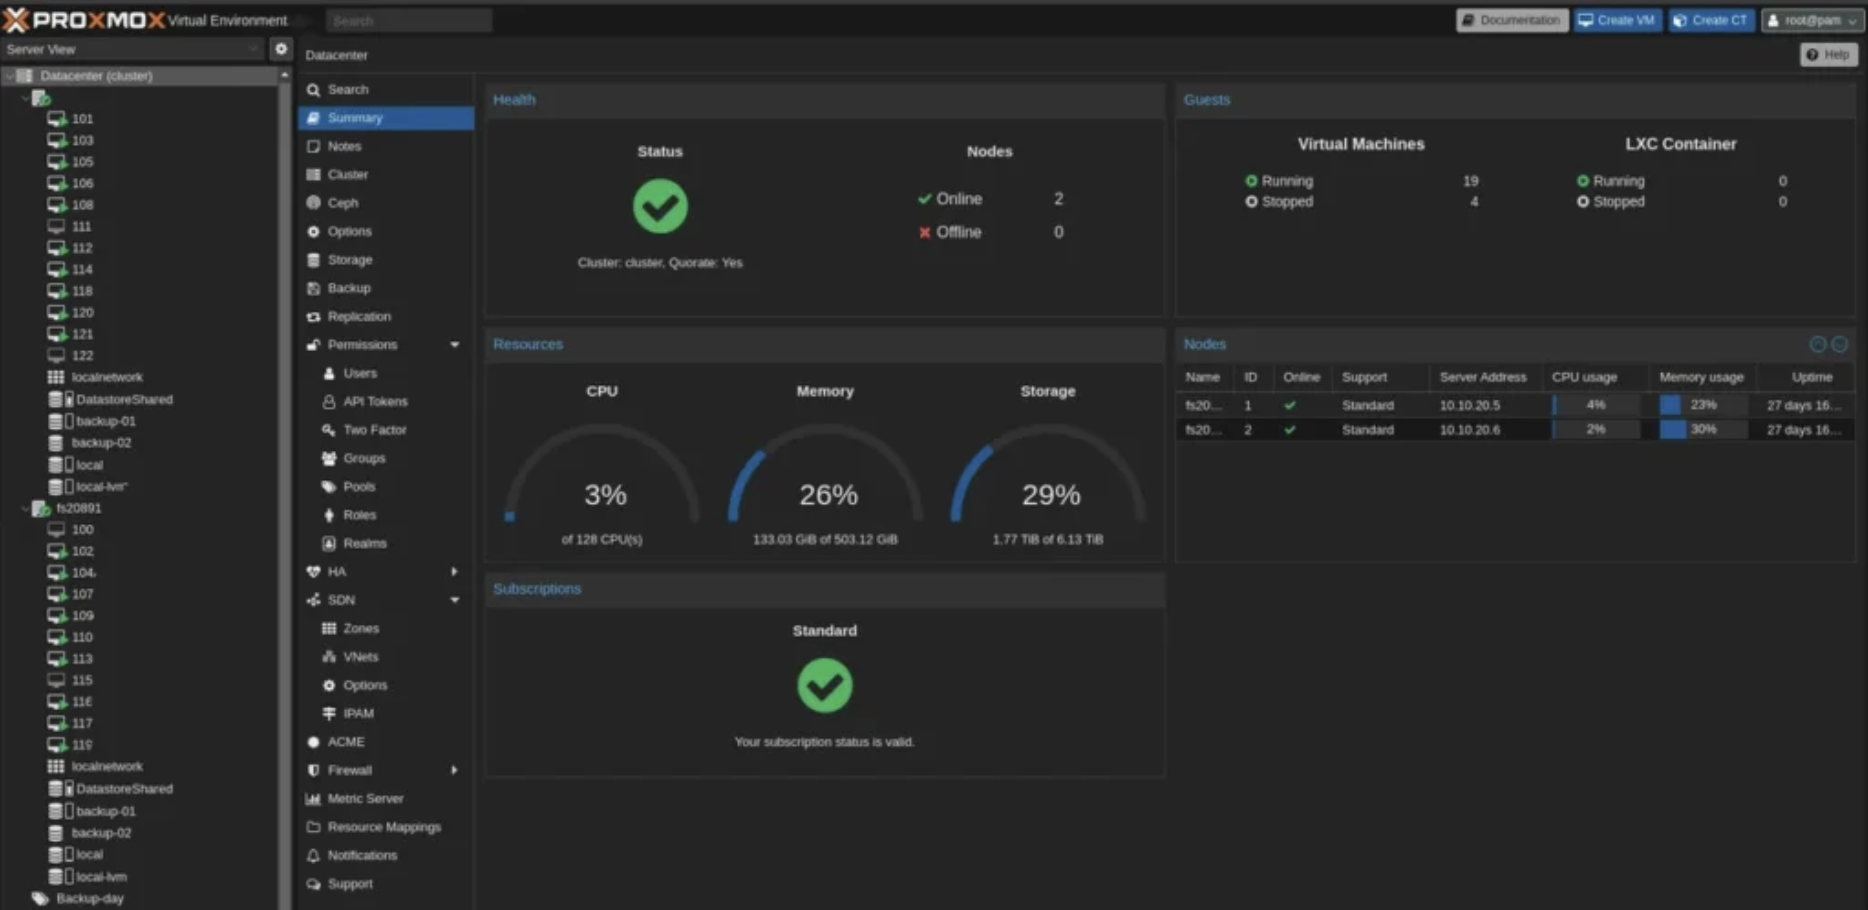The height and width of the screenshot is (910, 1868).
Task: Click the Resource Mappings folder icon
Action: coord(313,827)
